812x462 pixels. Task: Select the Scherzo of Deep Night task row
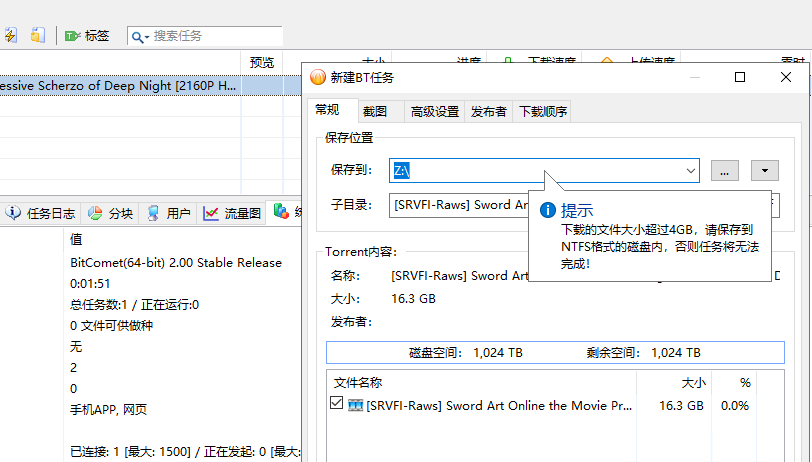pos(151,86)
